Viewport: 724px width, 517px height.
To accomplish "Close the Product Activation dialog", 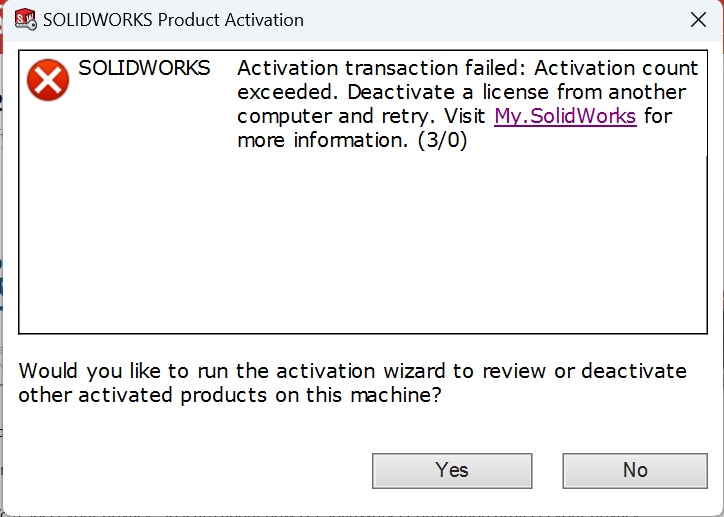I will (x=697, y=19).
